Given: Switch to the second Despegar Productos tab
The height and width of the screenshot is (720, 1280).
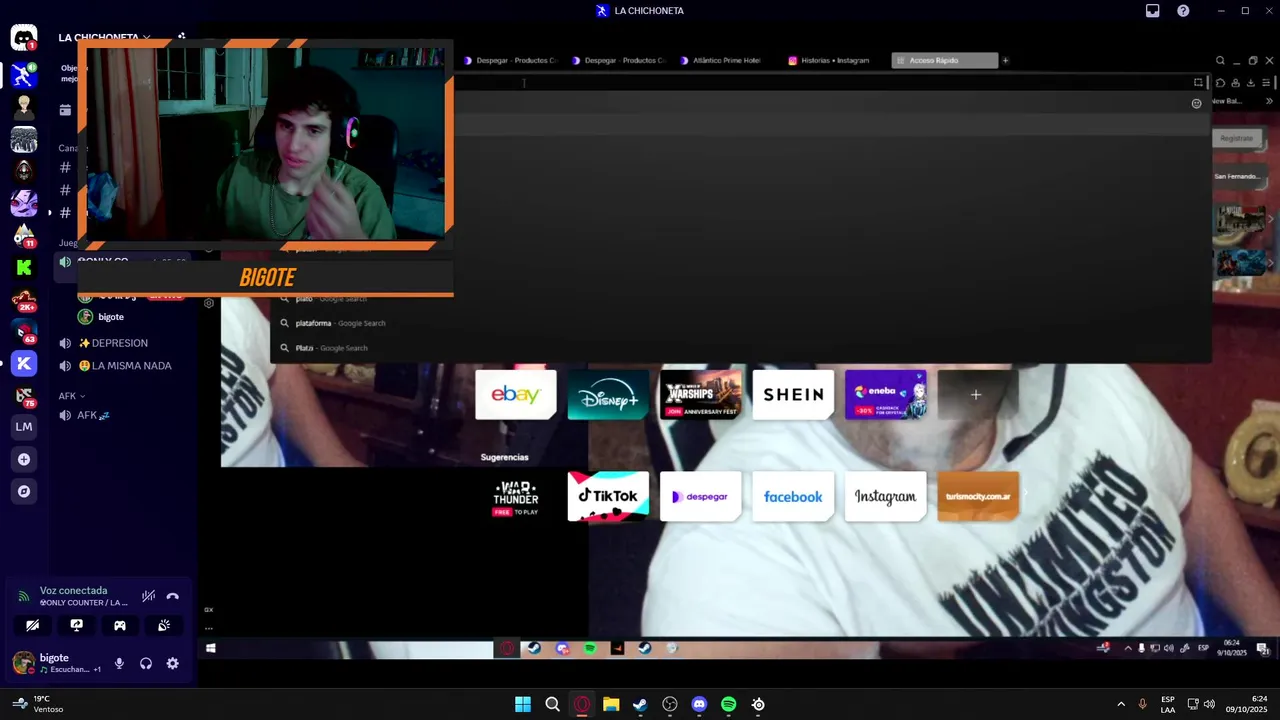Looking at the screenshot, I should 618,60.
